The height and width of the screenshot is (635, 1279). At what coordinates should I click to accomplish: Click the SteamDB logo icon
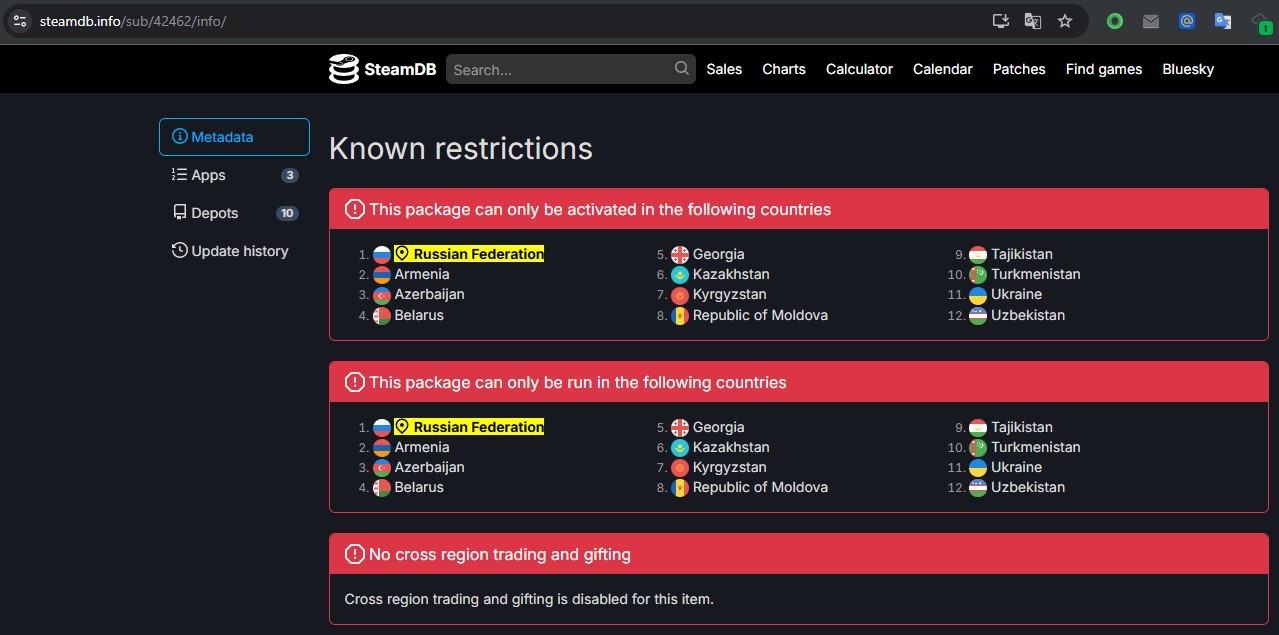tap(343, 69)
